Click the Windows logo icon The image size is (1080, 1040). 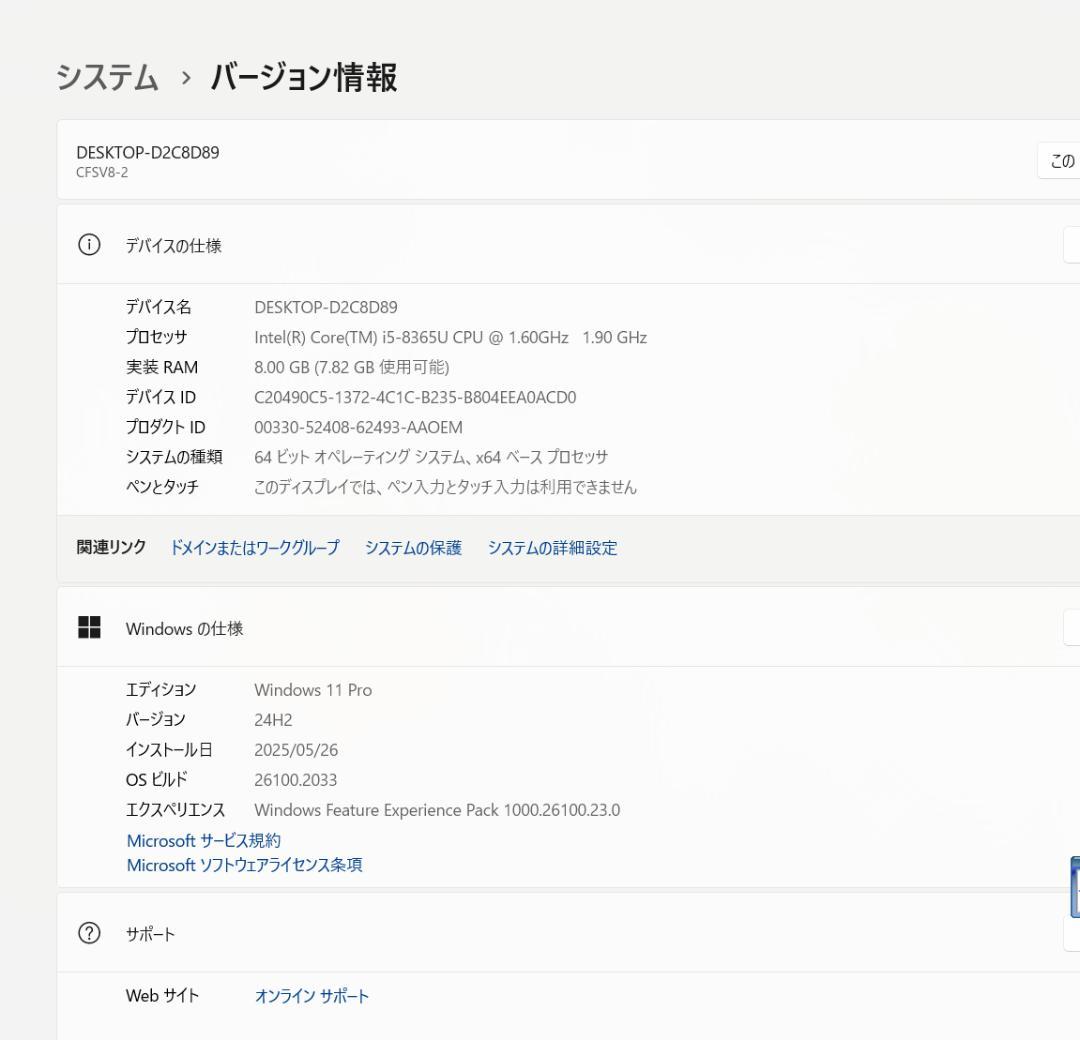[89, 628]
